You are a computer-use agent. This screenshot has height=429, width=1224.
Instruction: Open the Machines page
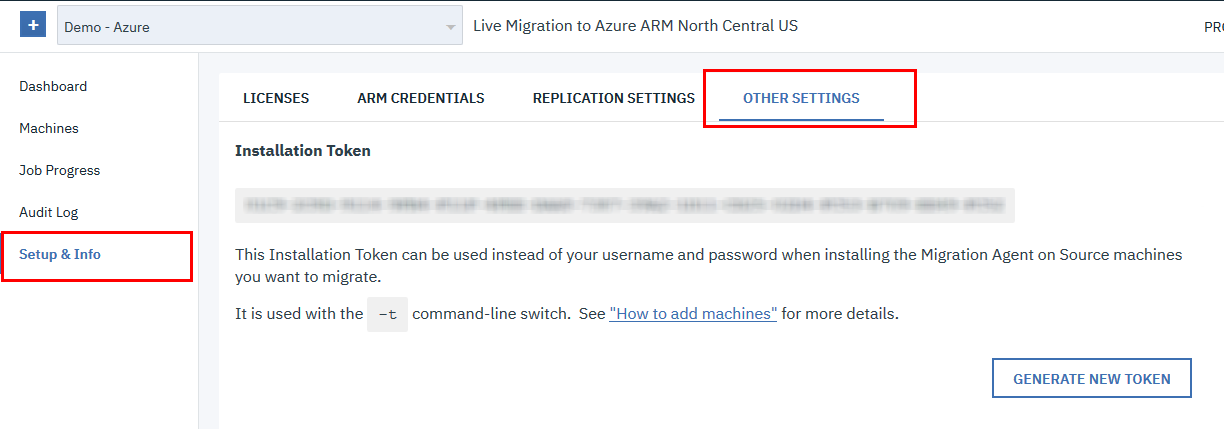(x=49, y=128)
